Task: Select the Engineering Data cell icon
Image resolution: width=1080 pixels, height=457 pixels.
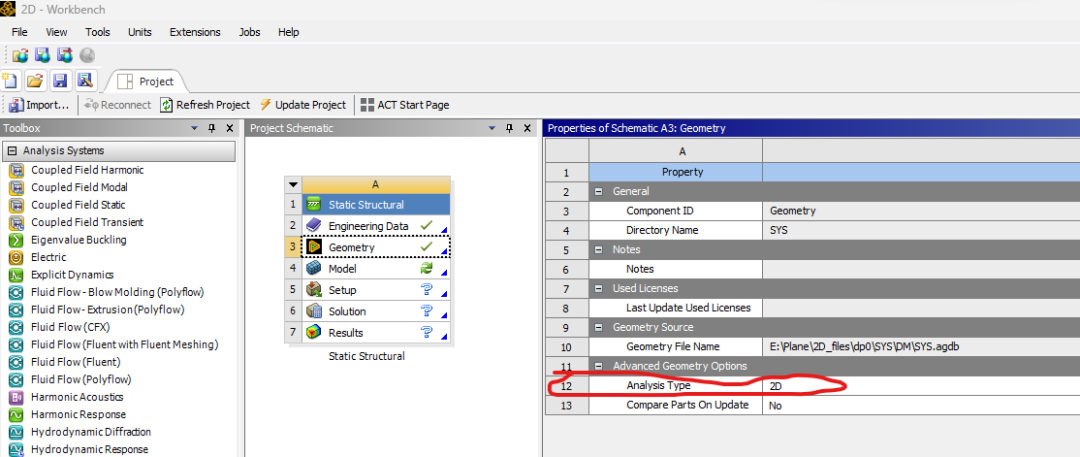Action: pyautogui.click(x=314, y=226)
